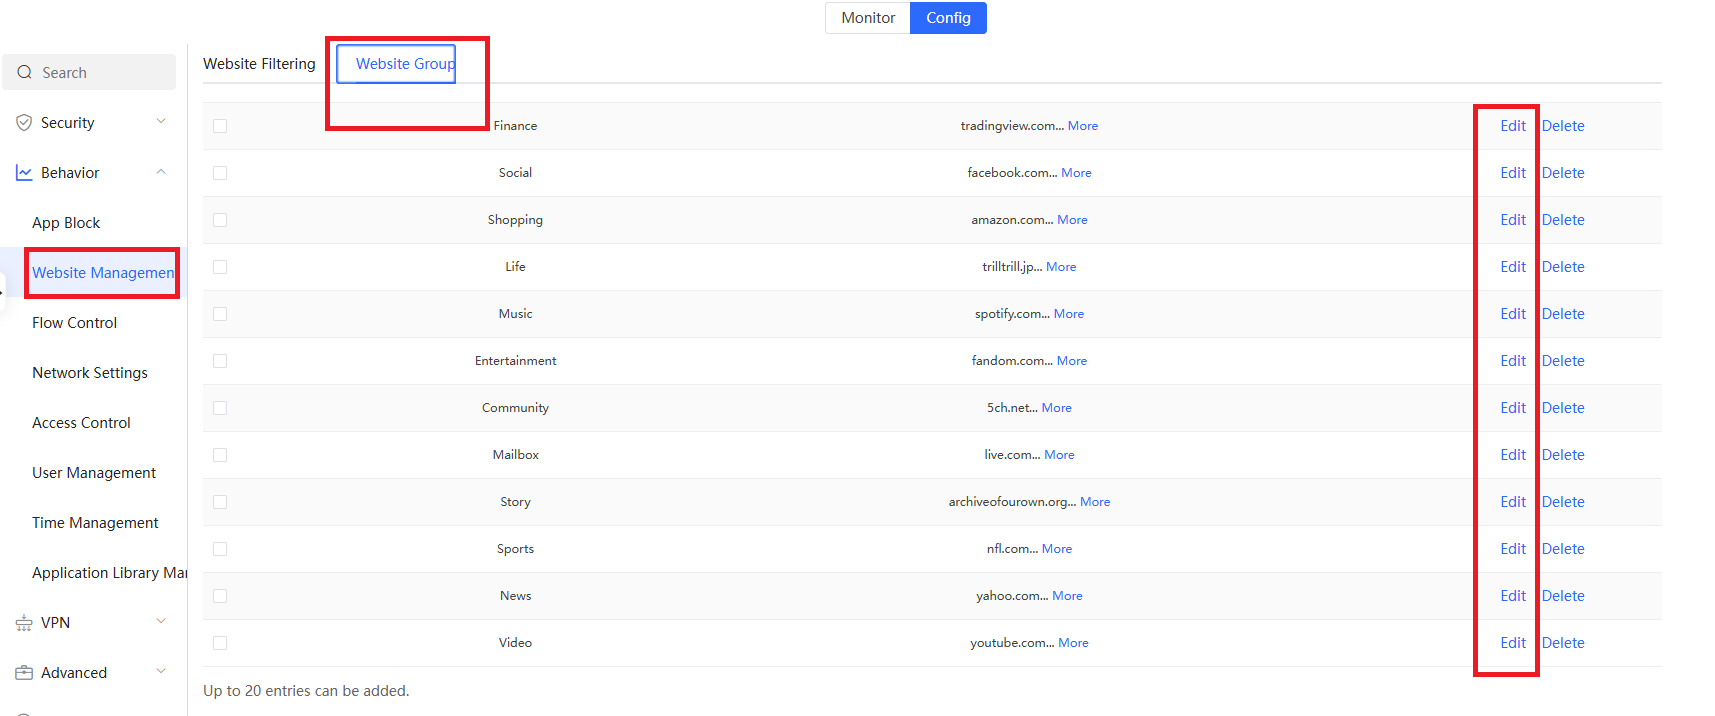Select the Music group checkbox
The image size is (1715, 716).
[220, 314]
